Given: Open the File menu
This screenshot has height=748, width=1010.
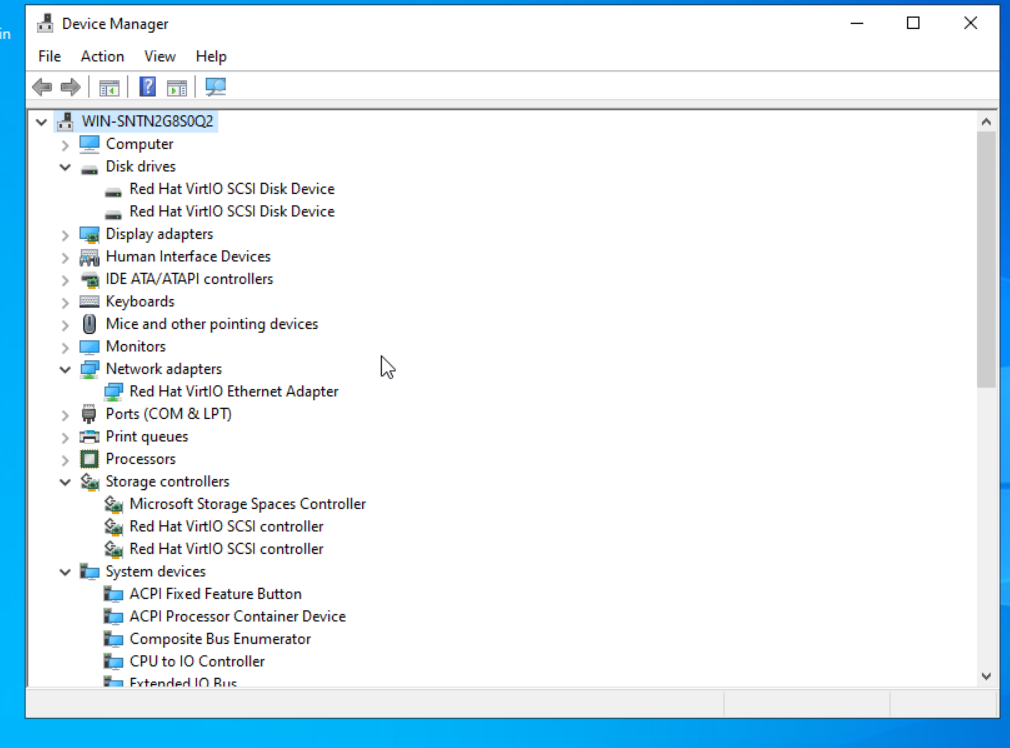Looking at the screenshot, I should 50,57.
